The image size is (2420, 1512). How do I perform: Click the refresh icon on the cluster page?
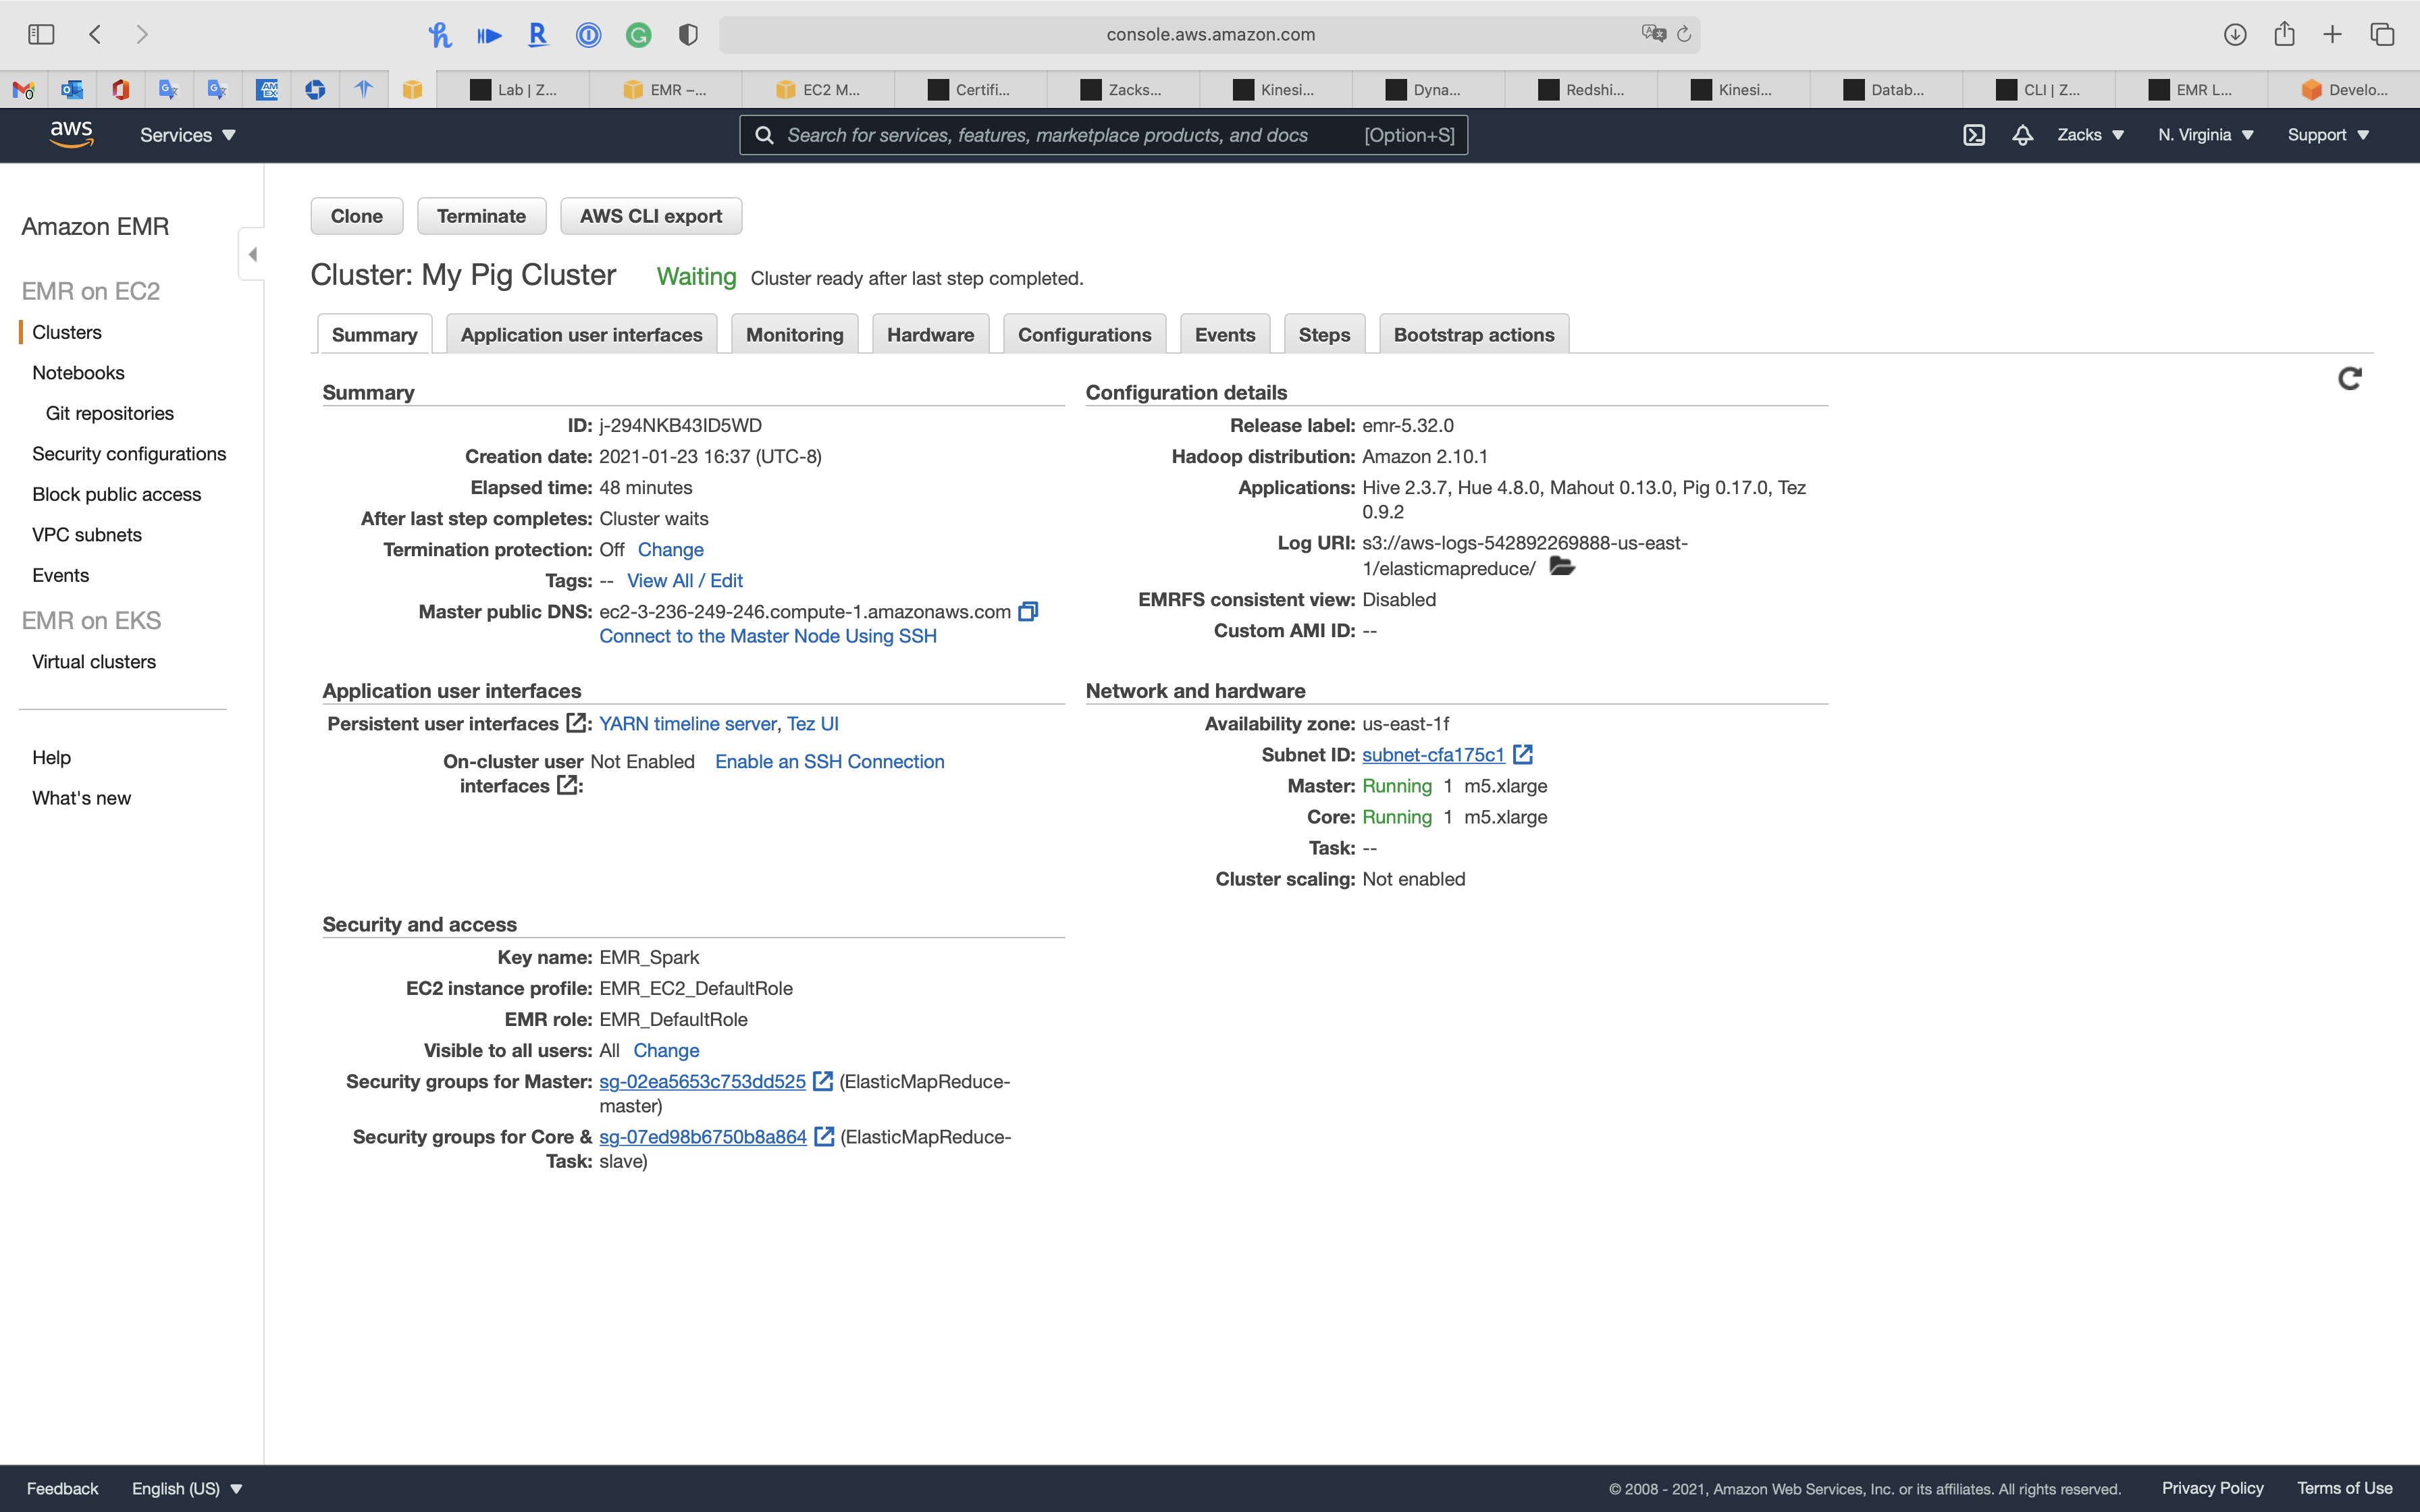coord(2349,378)
